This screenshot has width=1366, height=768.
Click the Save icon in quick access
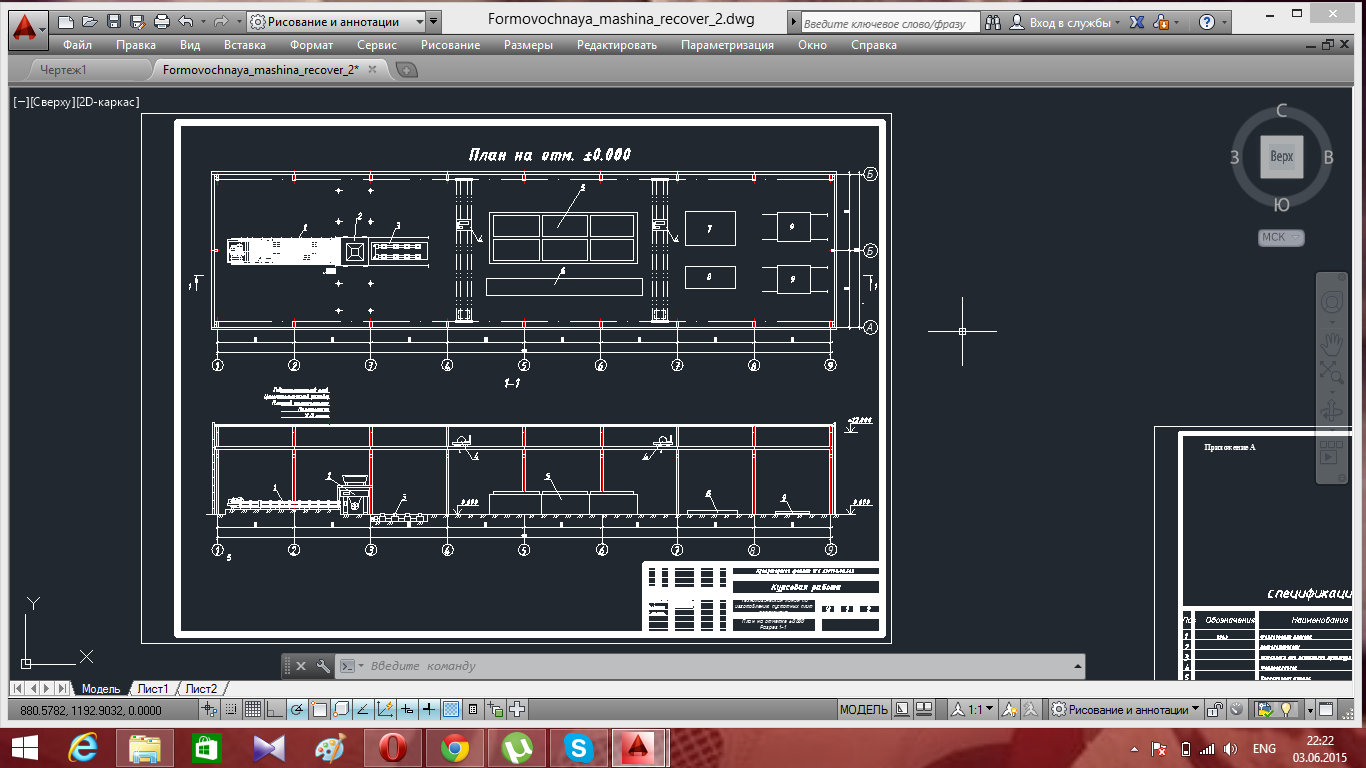click(x=113, y=21)
